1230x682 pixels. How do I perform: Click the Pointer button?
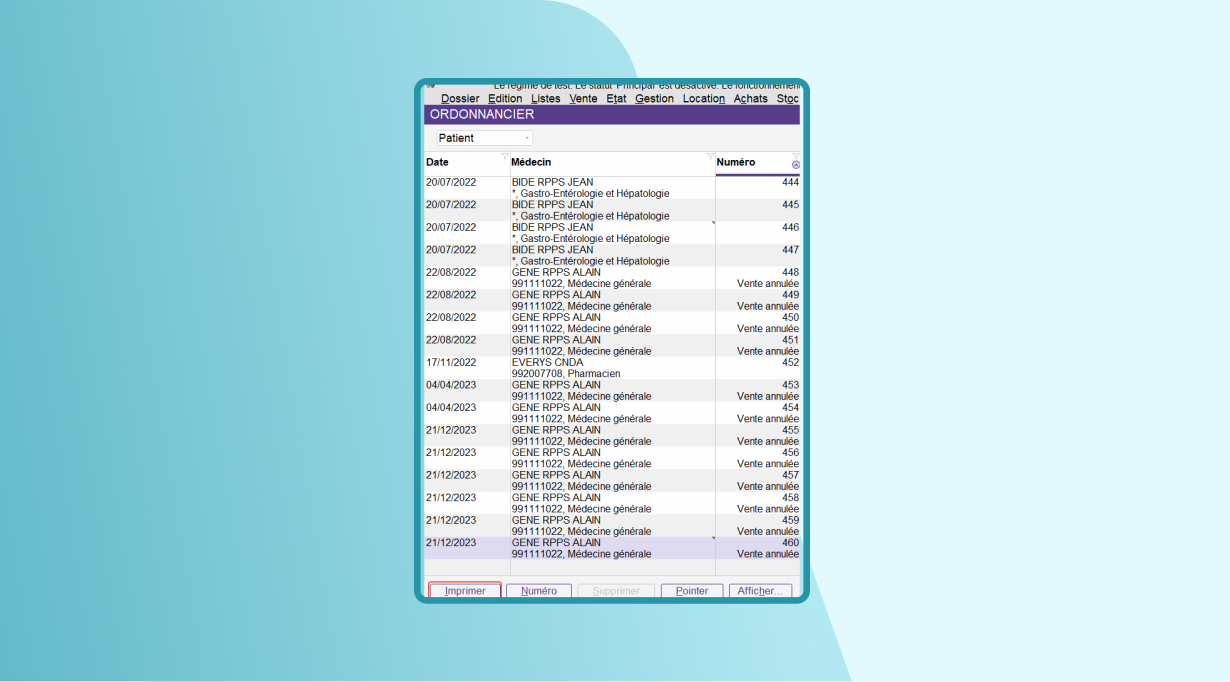point(692,591)
